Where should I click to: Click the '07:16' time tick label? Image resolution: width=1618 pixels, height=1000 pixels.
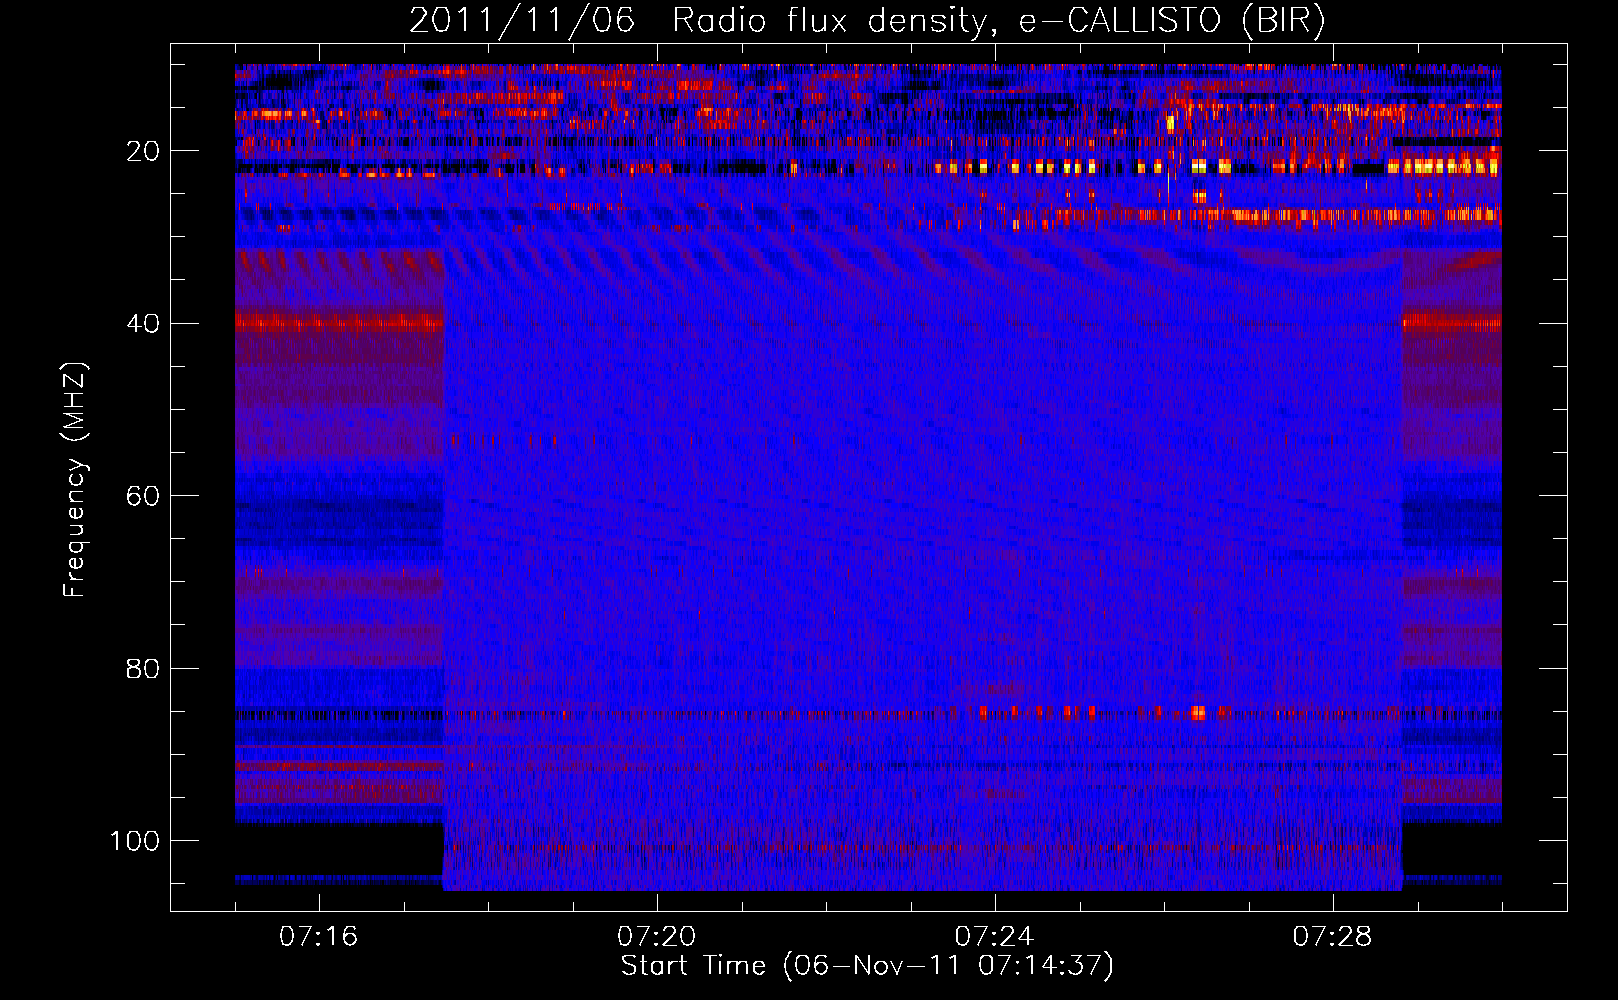pyautogui.click(x=318, y=937)
